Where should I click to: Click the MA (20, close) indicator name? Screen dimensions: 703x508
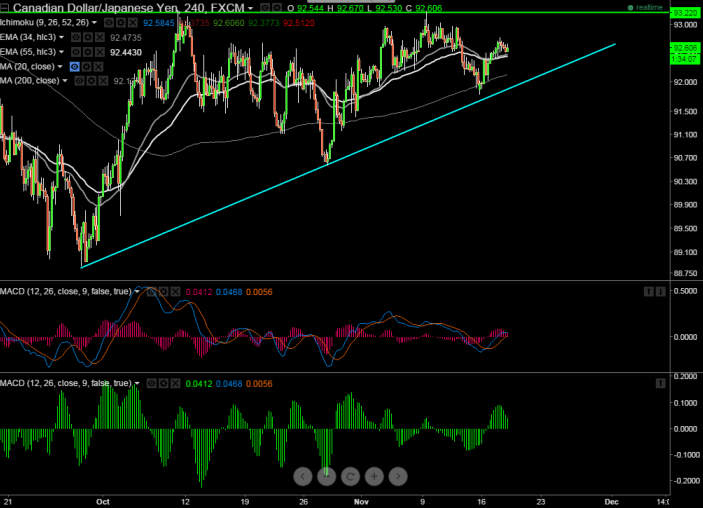tap(27, 66)
